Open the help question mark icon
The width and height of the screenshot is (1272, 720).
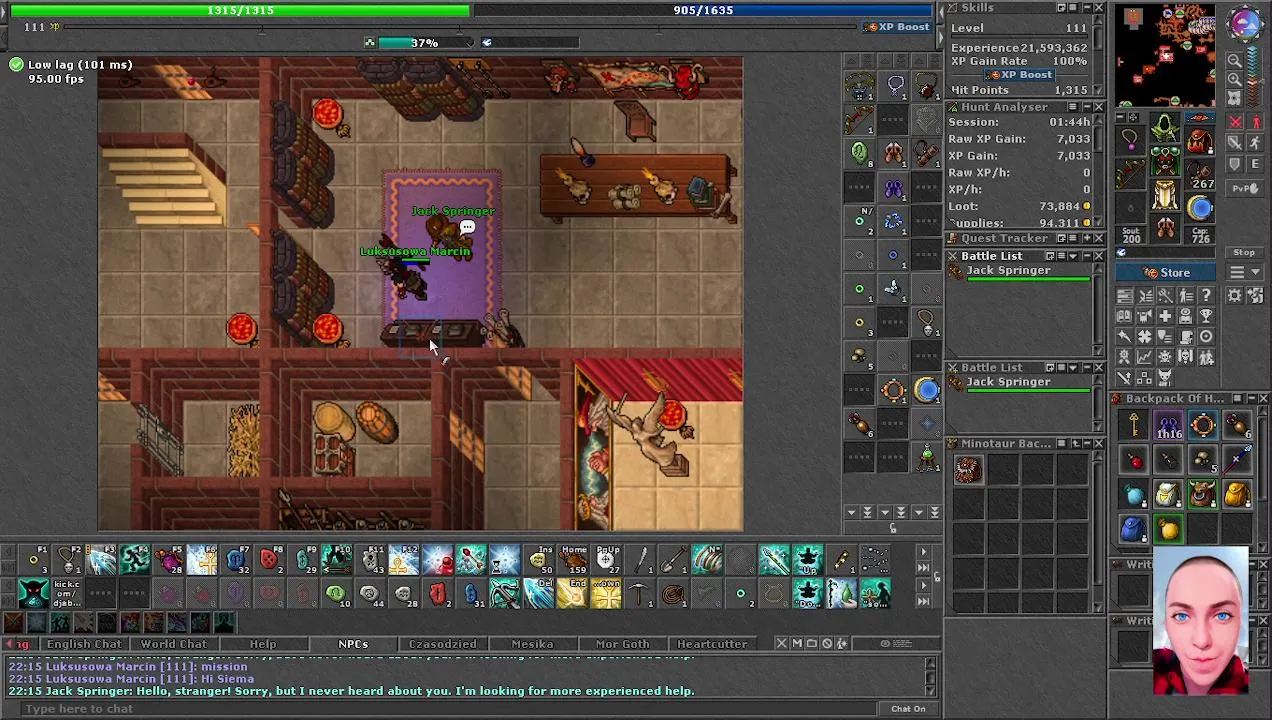pos(1207,295)
